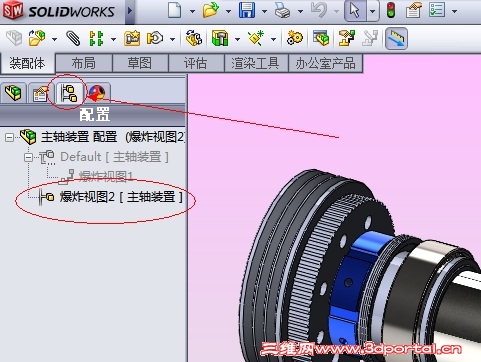Click the Undo arrow icon
The image size is (481, 362).
pyautogui.click(x=319, y=10)
